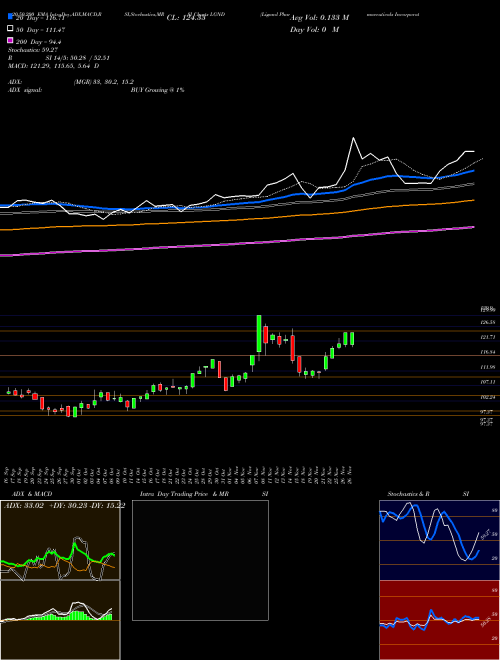
Task: Click the 'ADX signal:' label
Action: tap(25, 90)
